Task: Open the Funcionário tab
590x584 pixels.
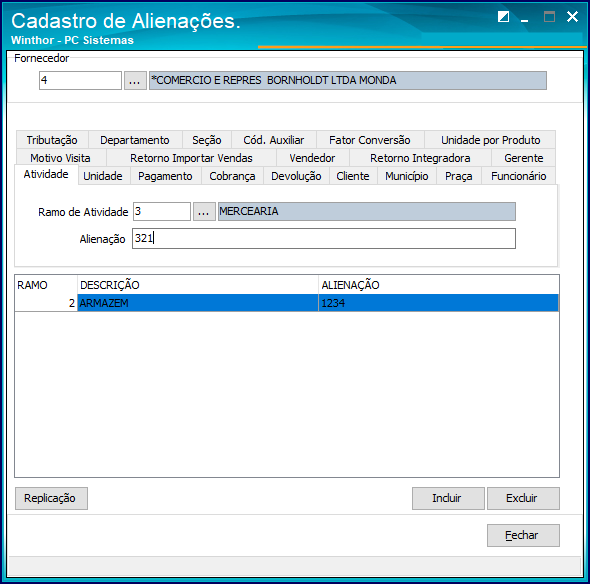Action: (519, 176)
